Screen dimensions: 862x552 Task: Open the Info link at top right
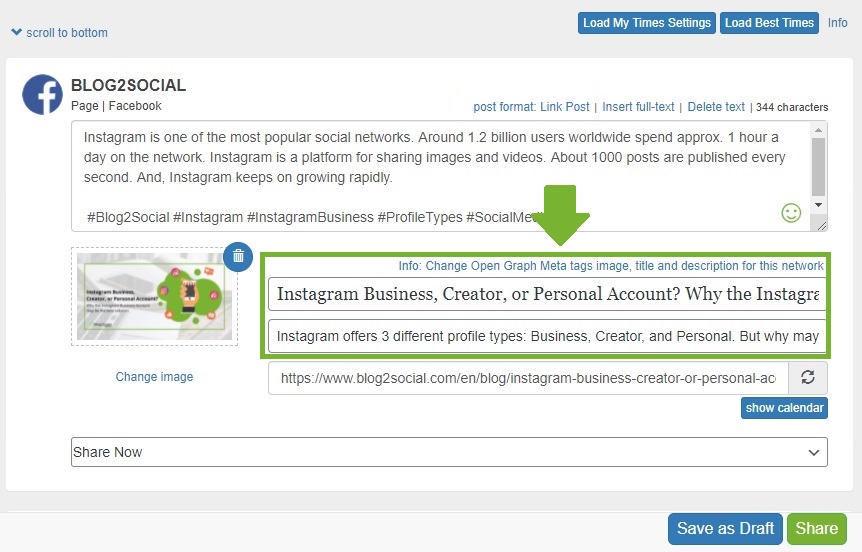pos(837,23)
